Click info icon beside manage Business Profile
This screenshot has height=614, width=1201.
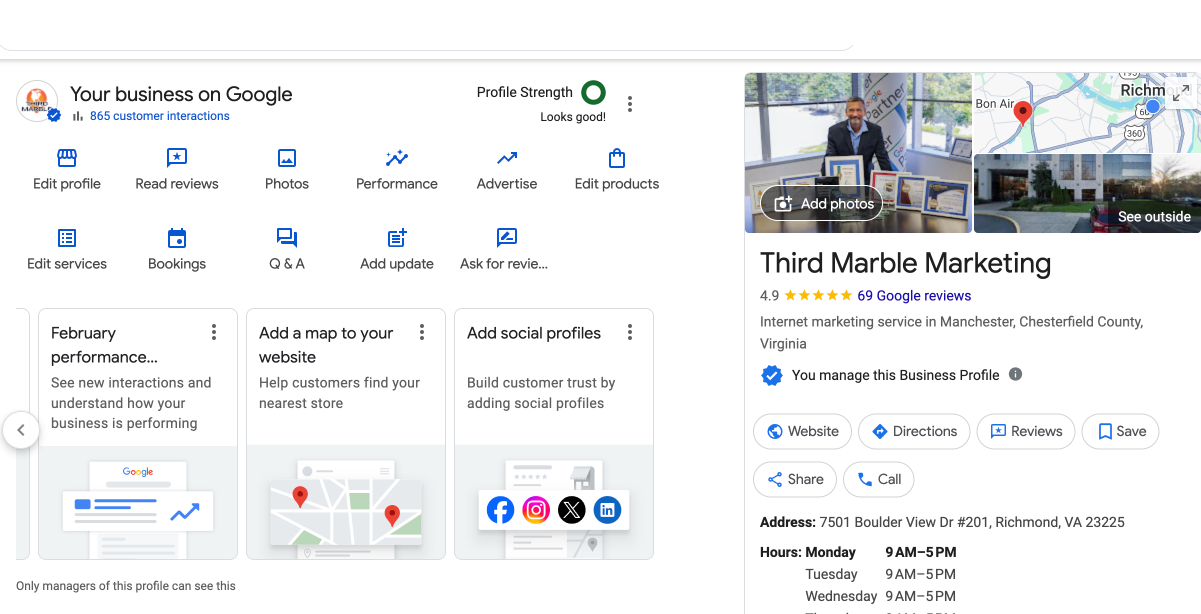tap(1015, 375)
